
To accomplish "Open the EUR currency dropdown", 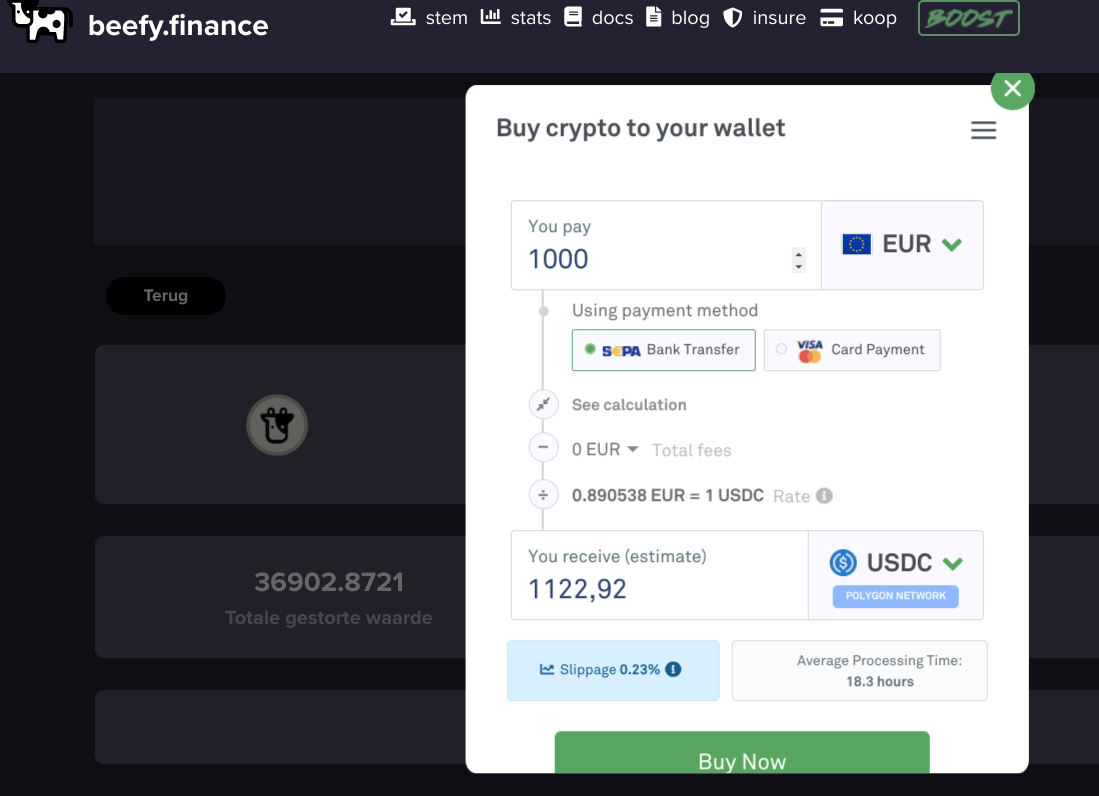I will (x=901, y=243).
